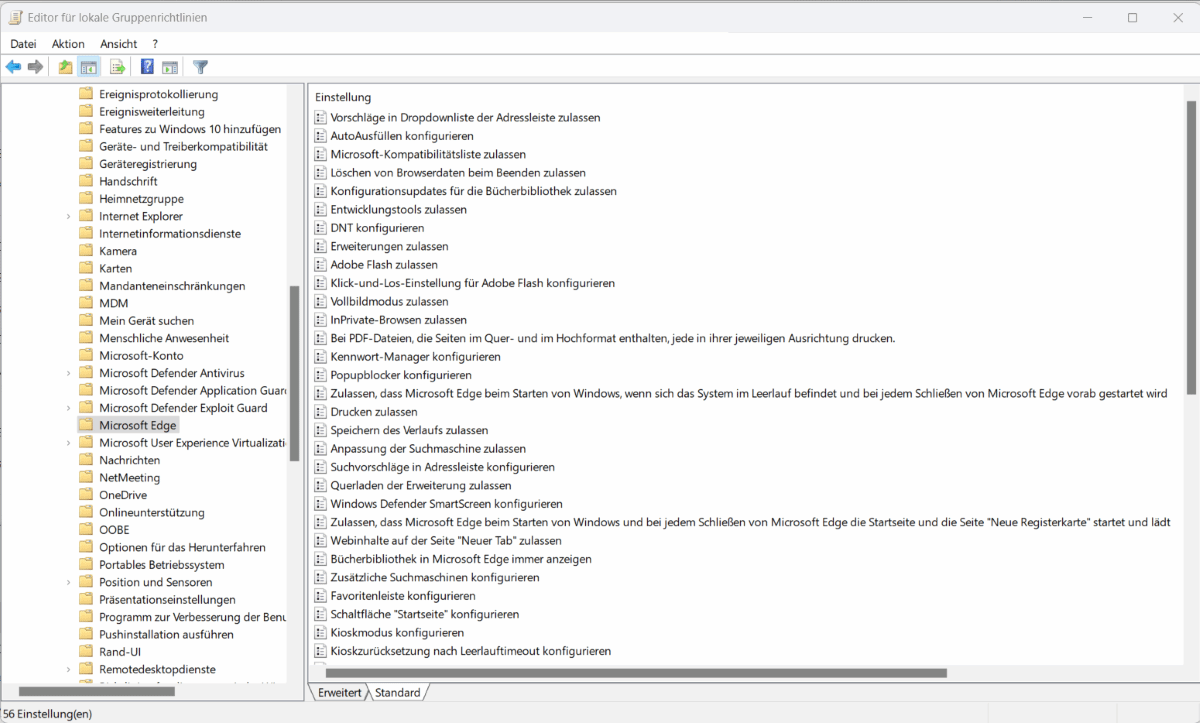Click the settings list horizontal scrollbar

[x=635, y=673]
